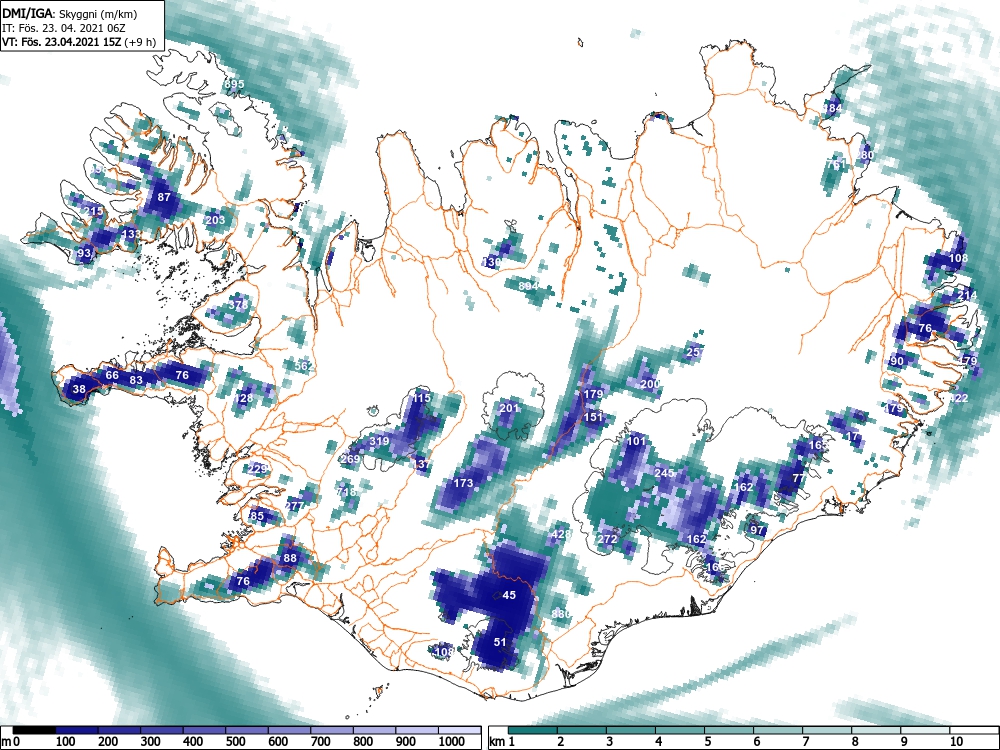Select the '173' value on the map

point(463,483)
